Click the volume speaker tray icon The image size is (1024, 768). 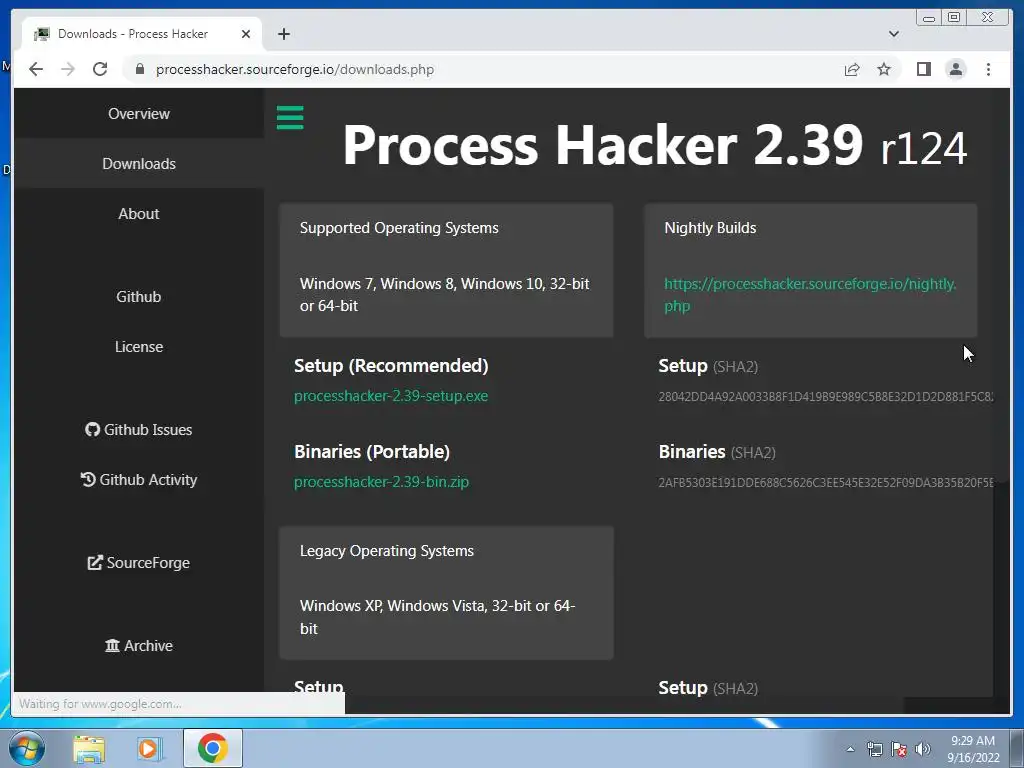[923, 749]
